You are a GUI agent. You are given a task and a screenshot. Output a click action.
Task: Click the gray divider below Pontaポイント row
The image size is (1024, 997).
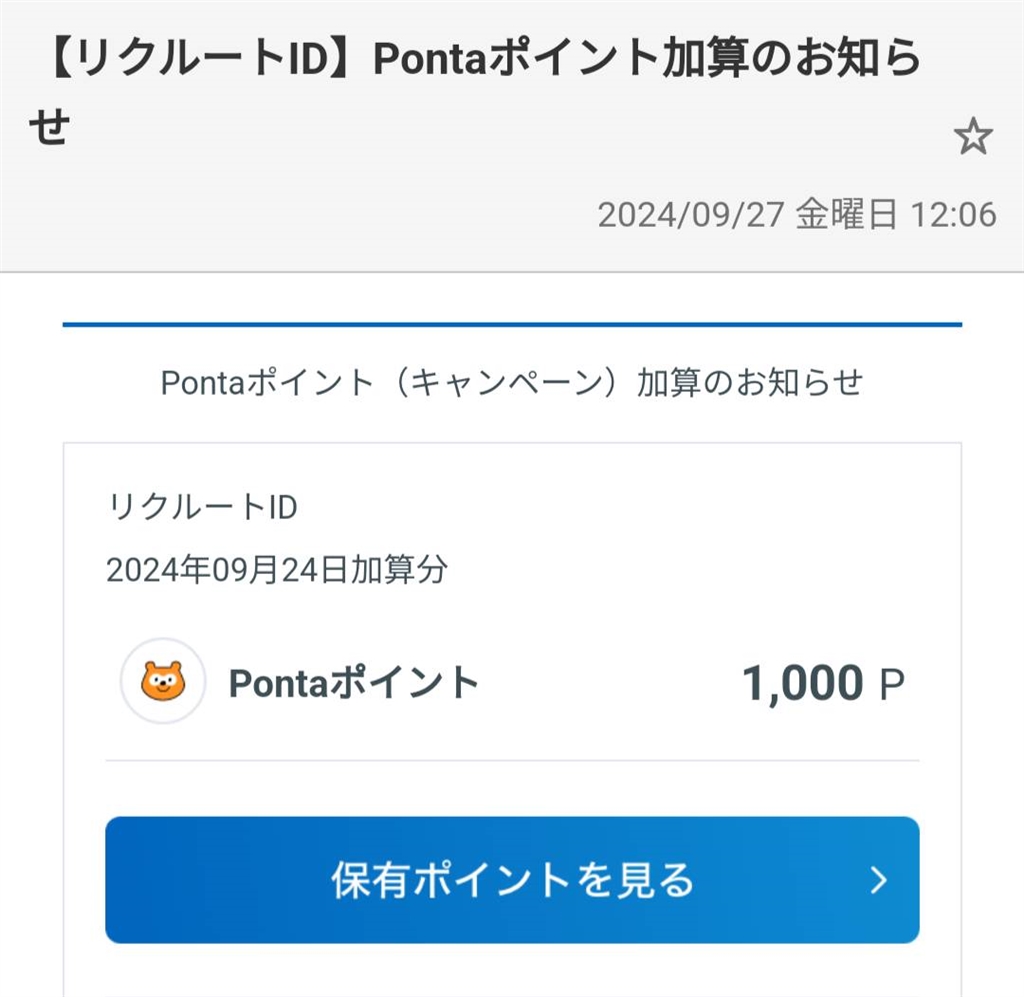pos(511,760)
